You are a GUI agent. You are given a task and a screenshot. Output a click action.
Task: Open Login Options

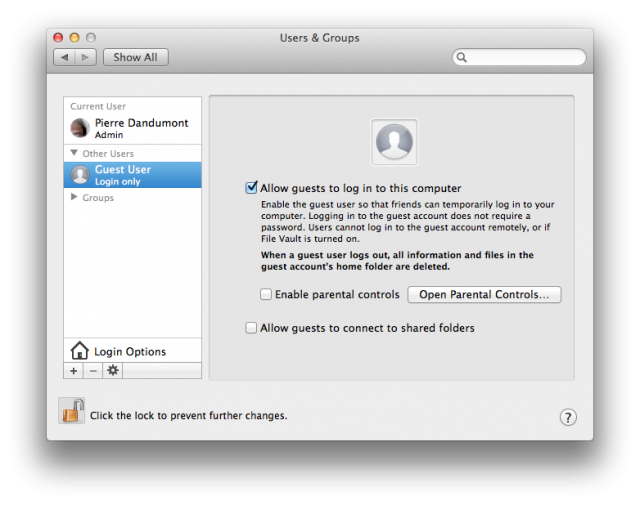pos(133,351)
